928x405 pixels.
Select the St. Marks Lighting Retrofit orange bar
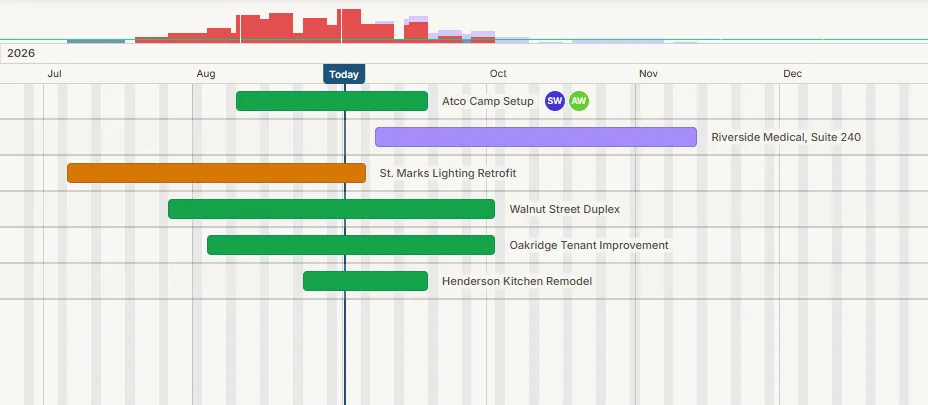[217, 173]
